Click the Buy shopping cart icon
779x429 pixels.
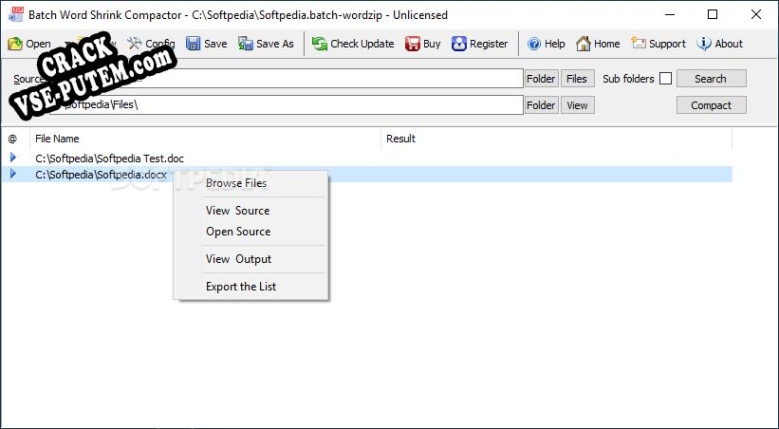(x=412, y=44)
